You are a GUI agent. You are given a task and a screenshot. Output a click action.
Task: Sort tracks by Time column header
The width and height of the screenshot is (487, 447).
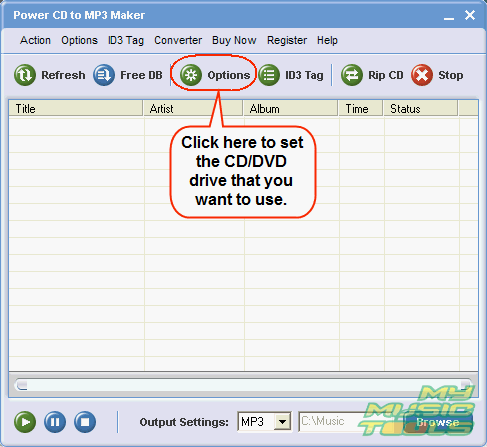click(361, 108)
